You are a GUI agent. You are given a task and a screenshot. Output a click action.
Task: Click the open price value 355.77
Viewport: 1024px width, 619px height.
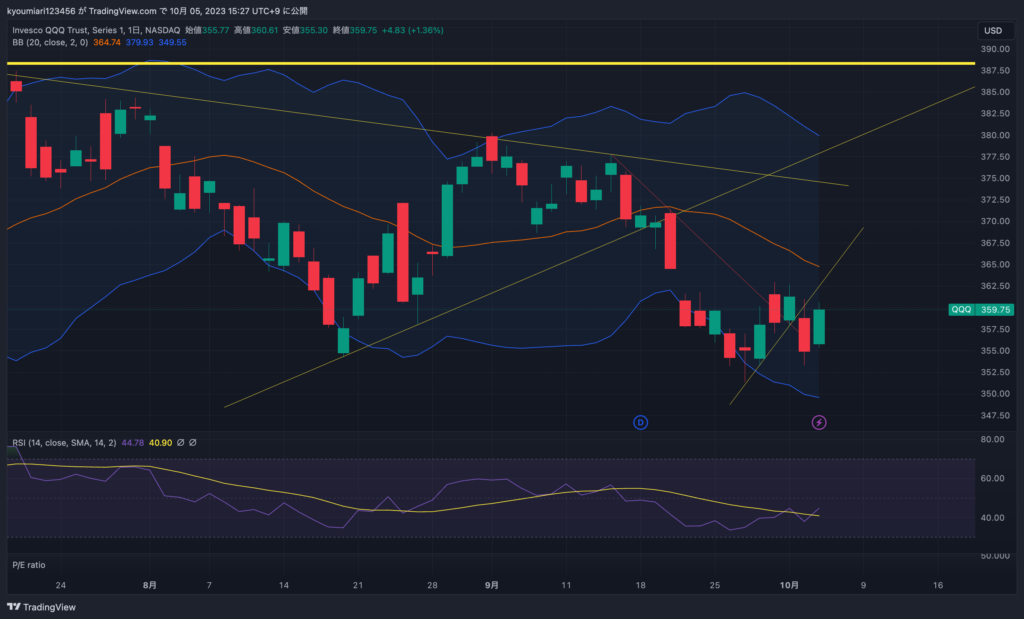[216, 30]
